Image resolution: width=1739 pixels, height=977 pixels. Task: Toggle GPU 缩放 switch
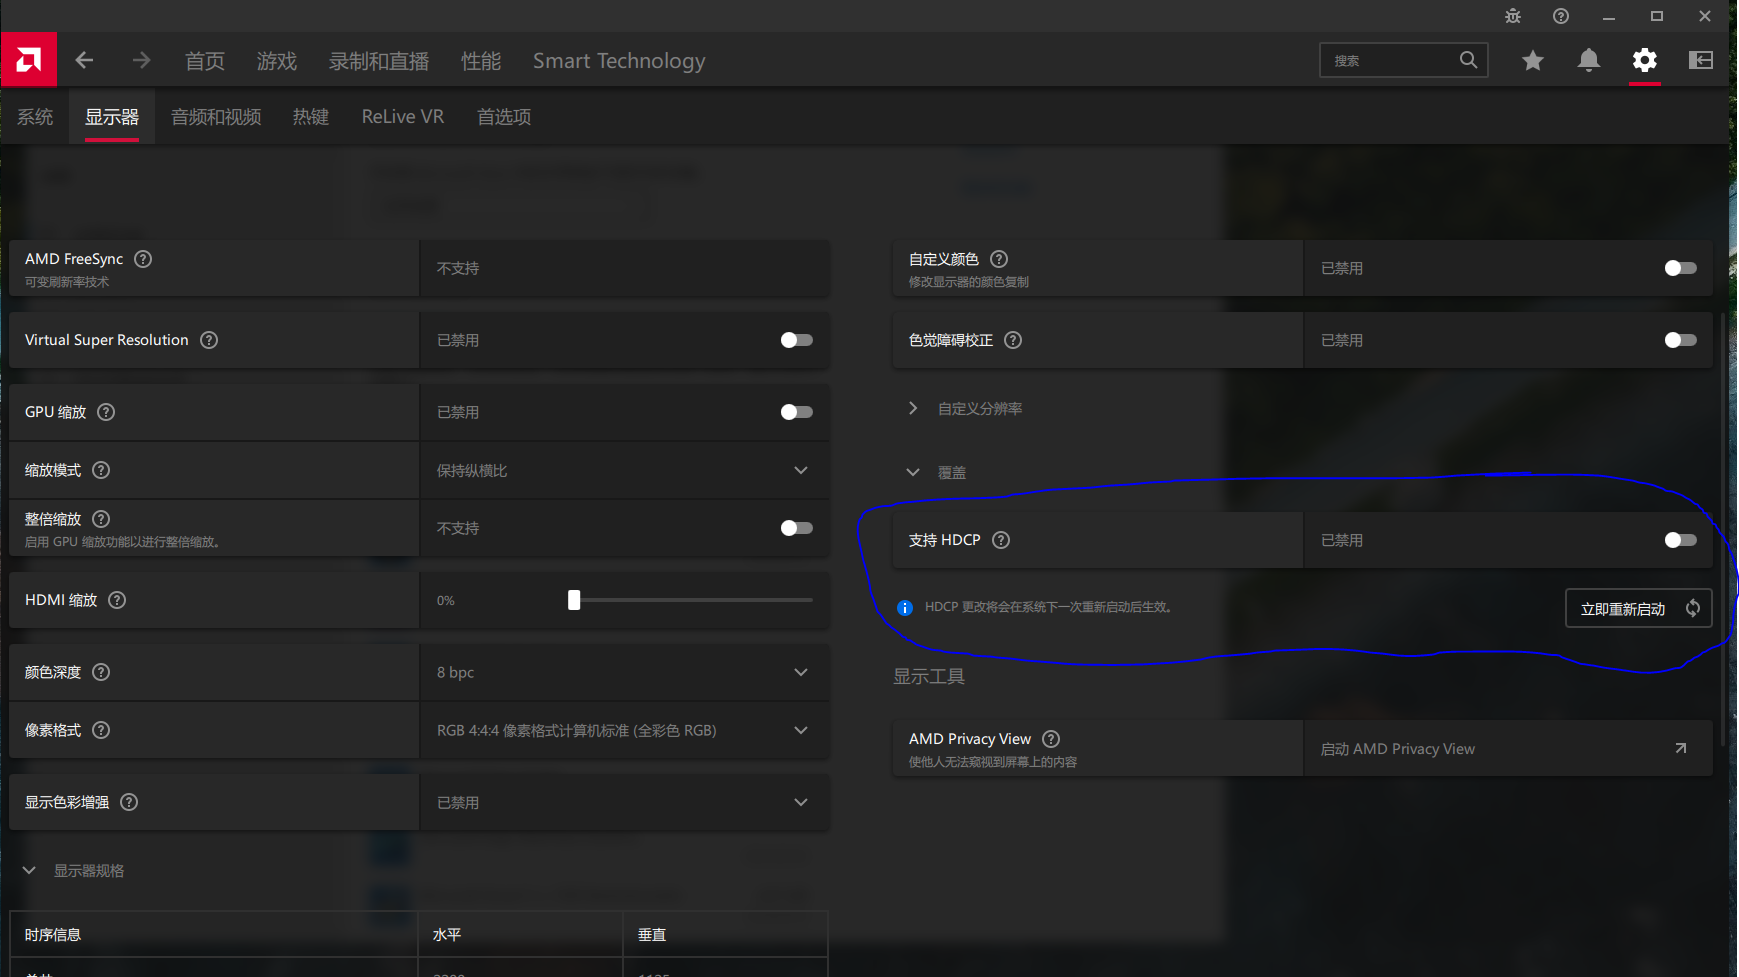click(x=796, y=412)
